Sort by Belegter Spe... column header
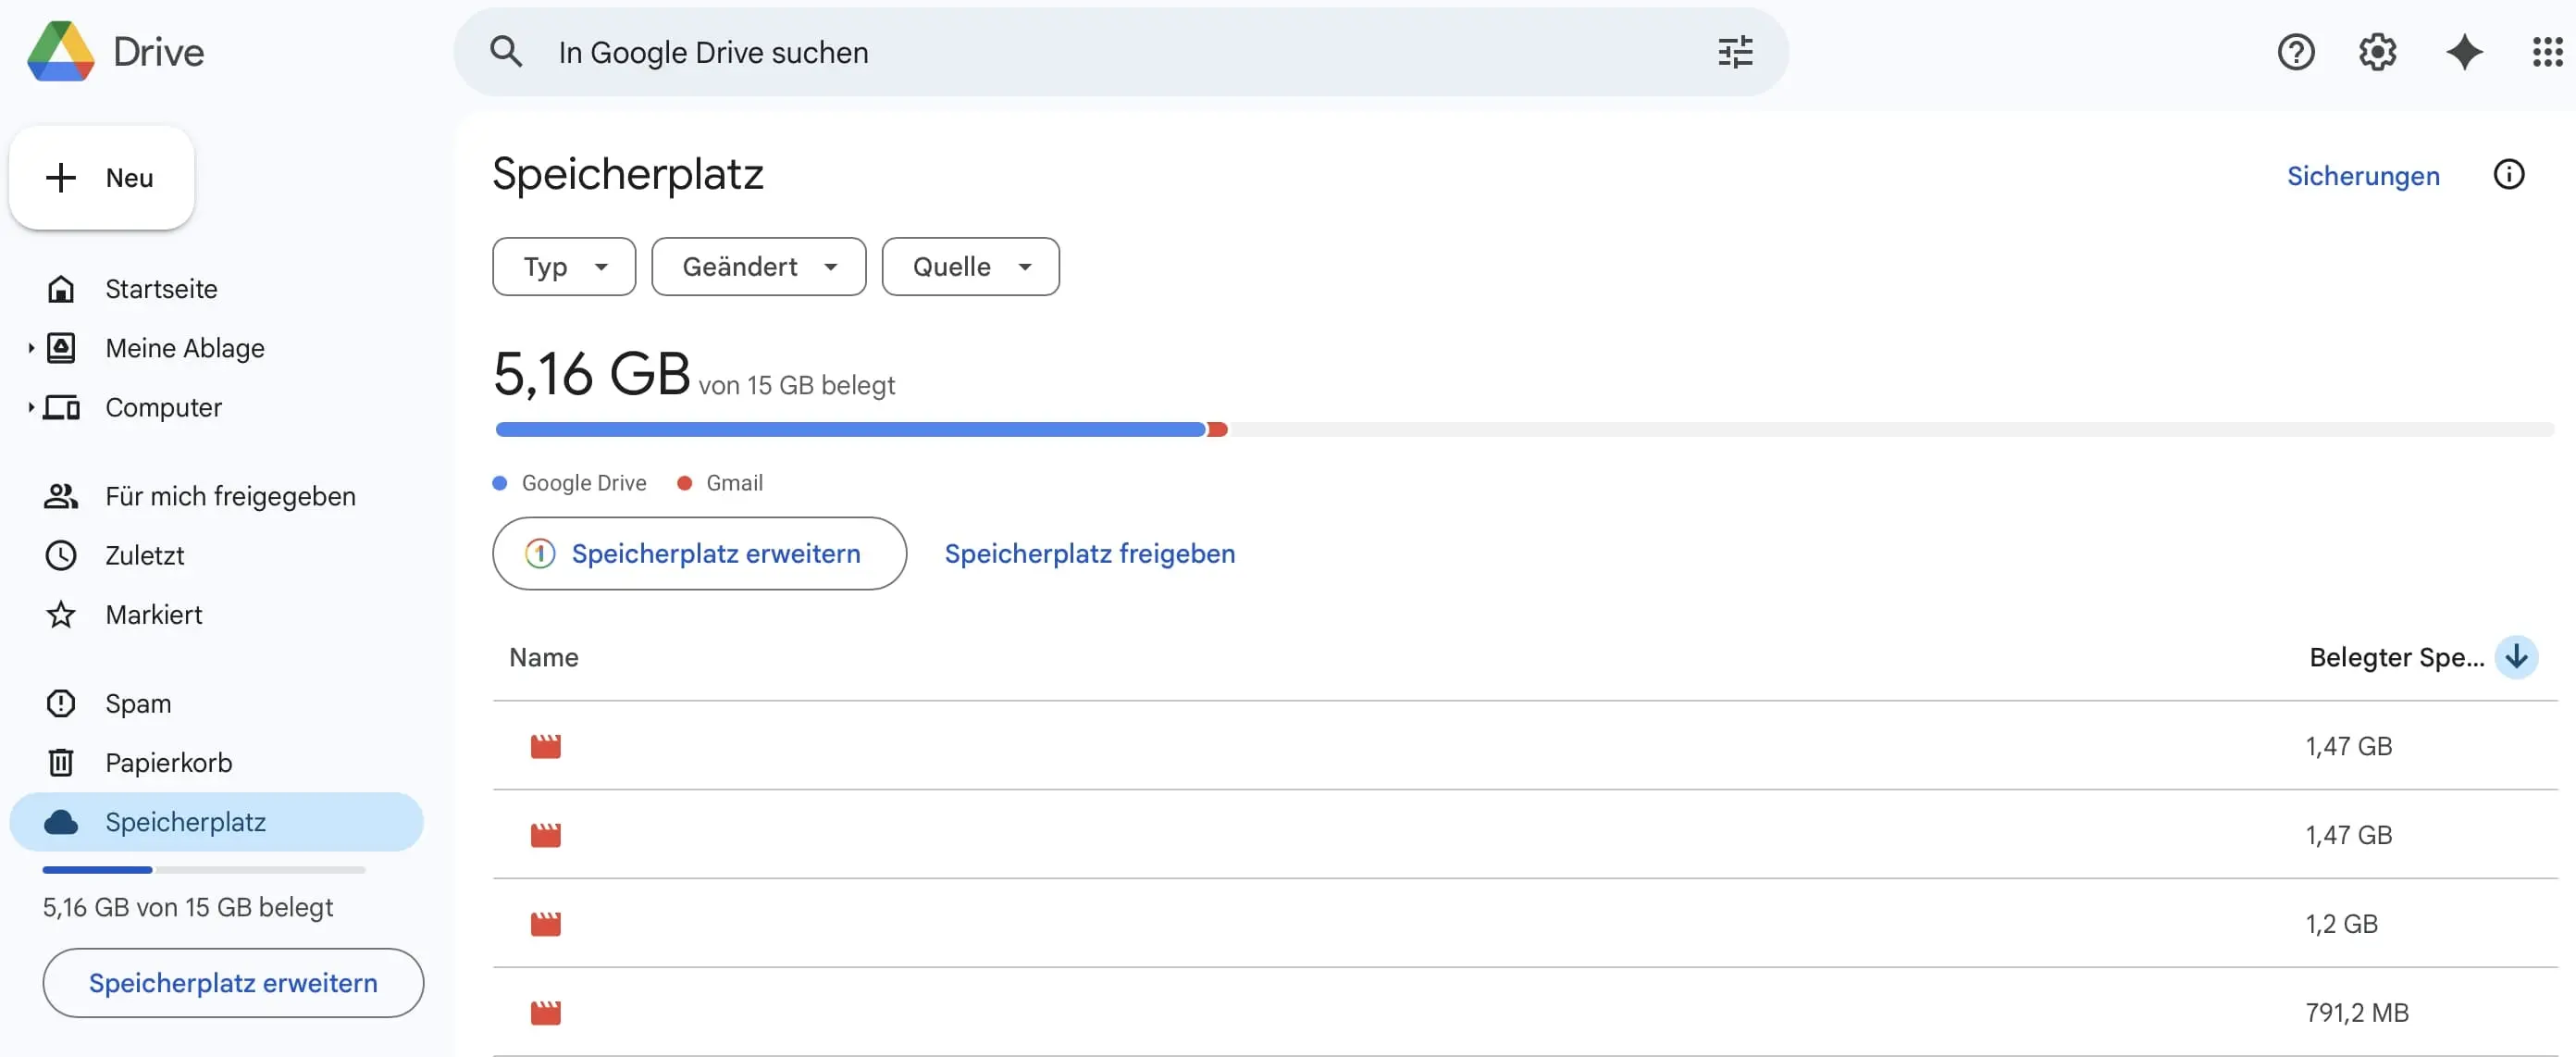Screen dimensions: 2576x1057 click(2396, 657)
